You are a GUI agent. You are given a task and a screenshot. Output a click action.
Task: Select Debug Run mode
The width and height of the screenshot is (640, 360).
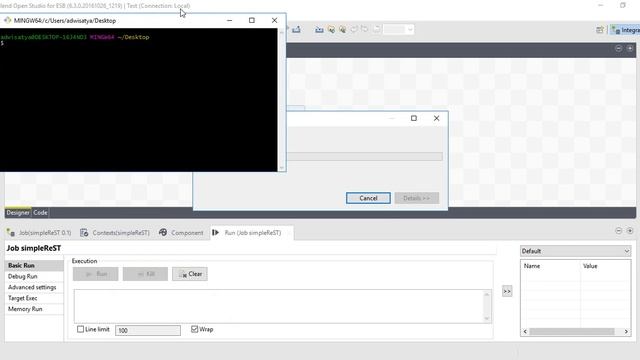coord(34,276)
